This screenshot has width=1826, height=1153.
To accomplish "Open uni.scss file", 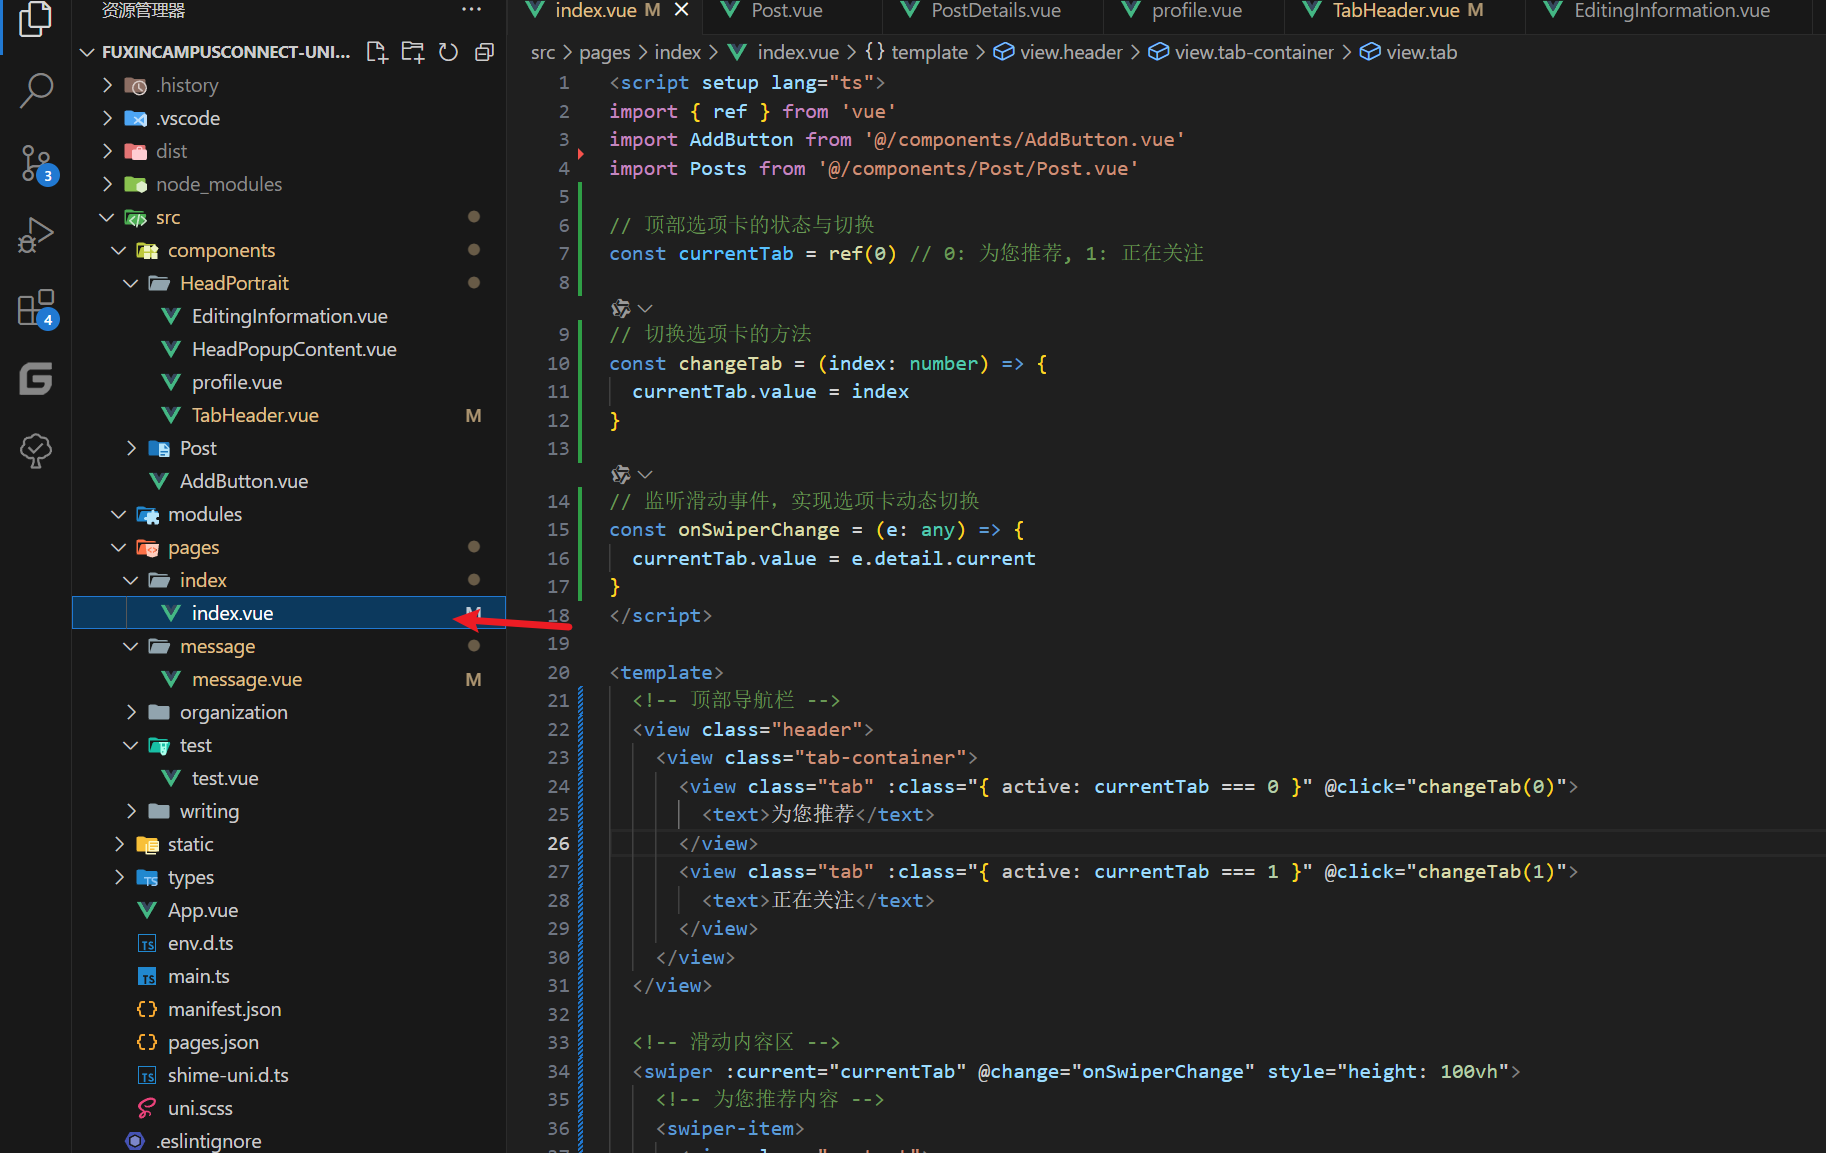I will point(289,1108).
